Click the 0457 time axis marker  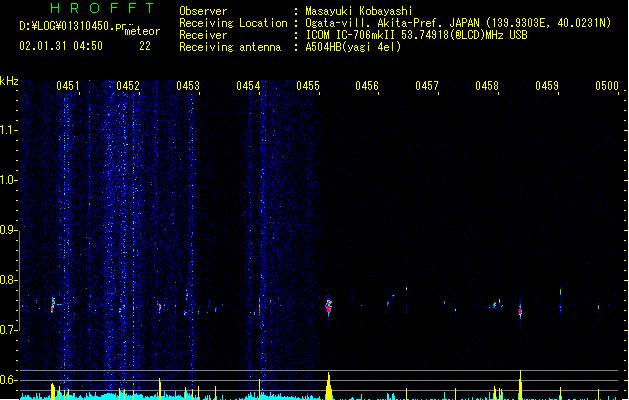(x=427, y=86)
